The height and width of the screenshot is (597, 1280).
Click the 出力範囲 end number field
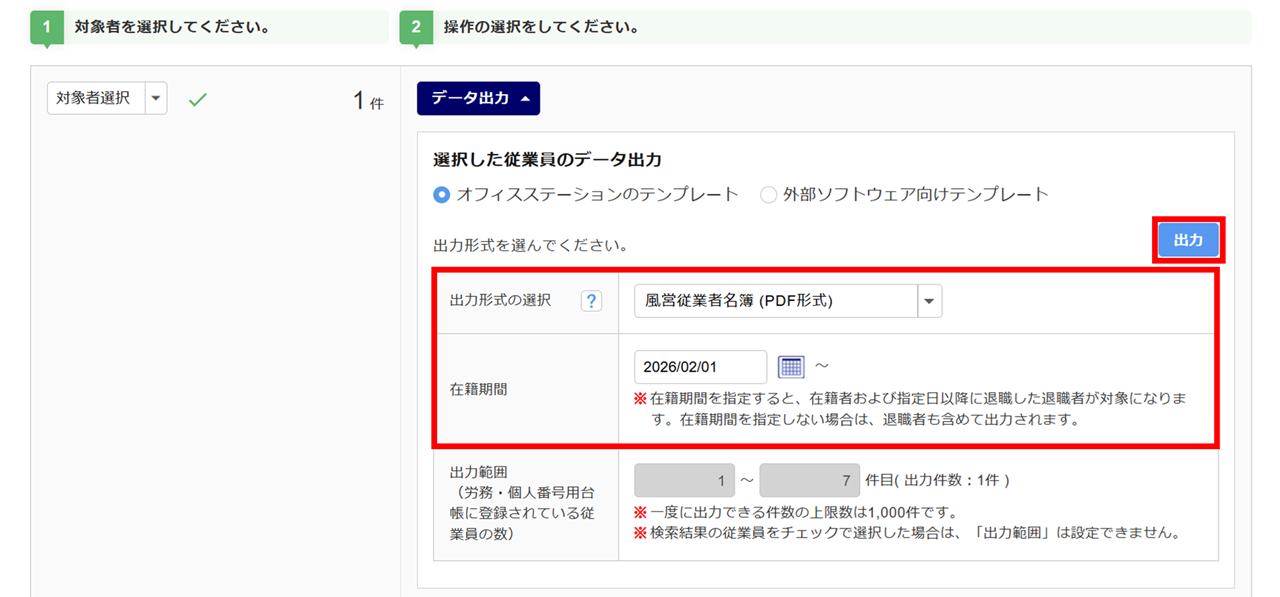(x=809, y=481)
